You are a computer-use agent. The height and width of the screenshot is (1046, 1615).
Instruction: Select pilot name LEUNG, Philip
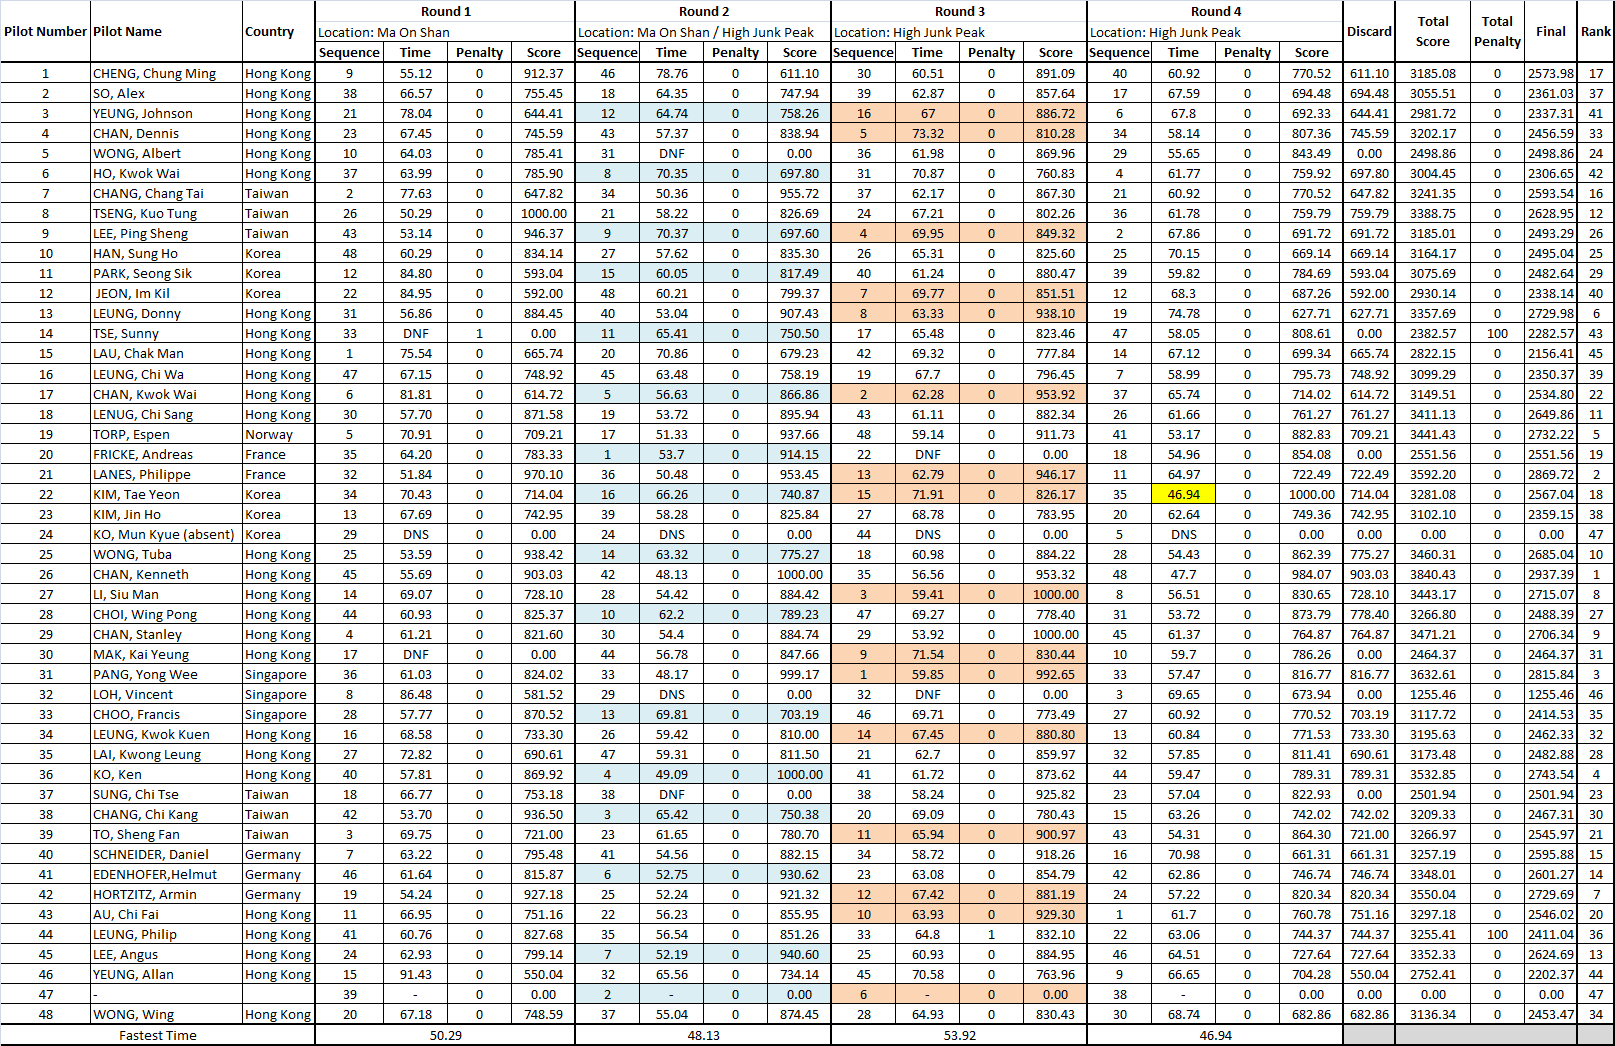[x=134, y=935]
